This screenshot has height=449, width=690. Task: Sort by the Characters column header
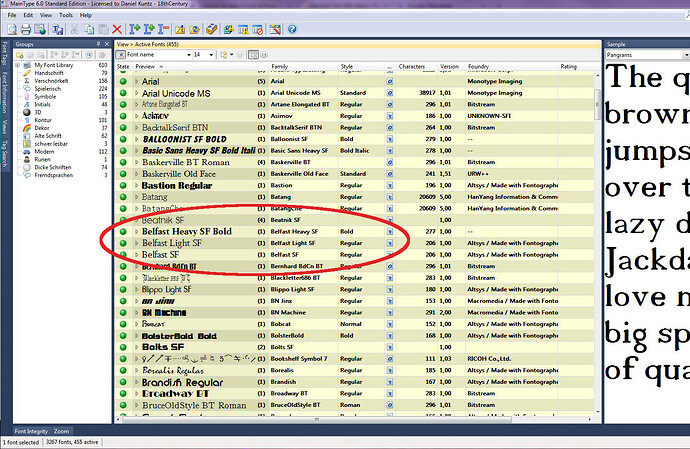coord(412,66)
